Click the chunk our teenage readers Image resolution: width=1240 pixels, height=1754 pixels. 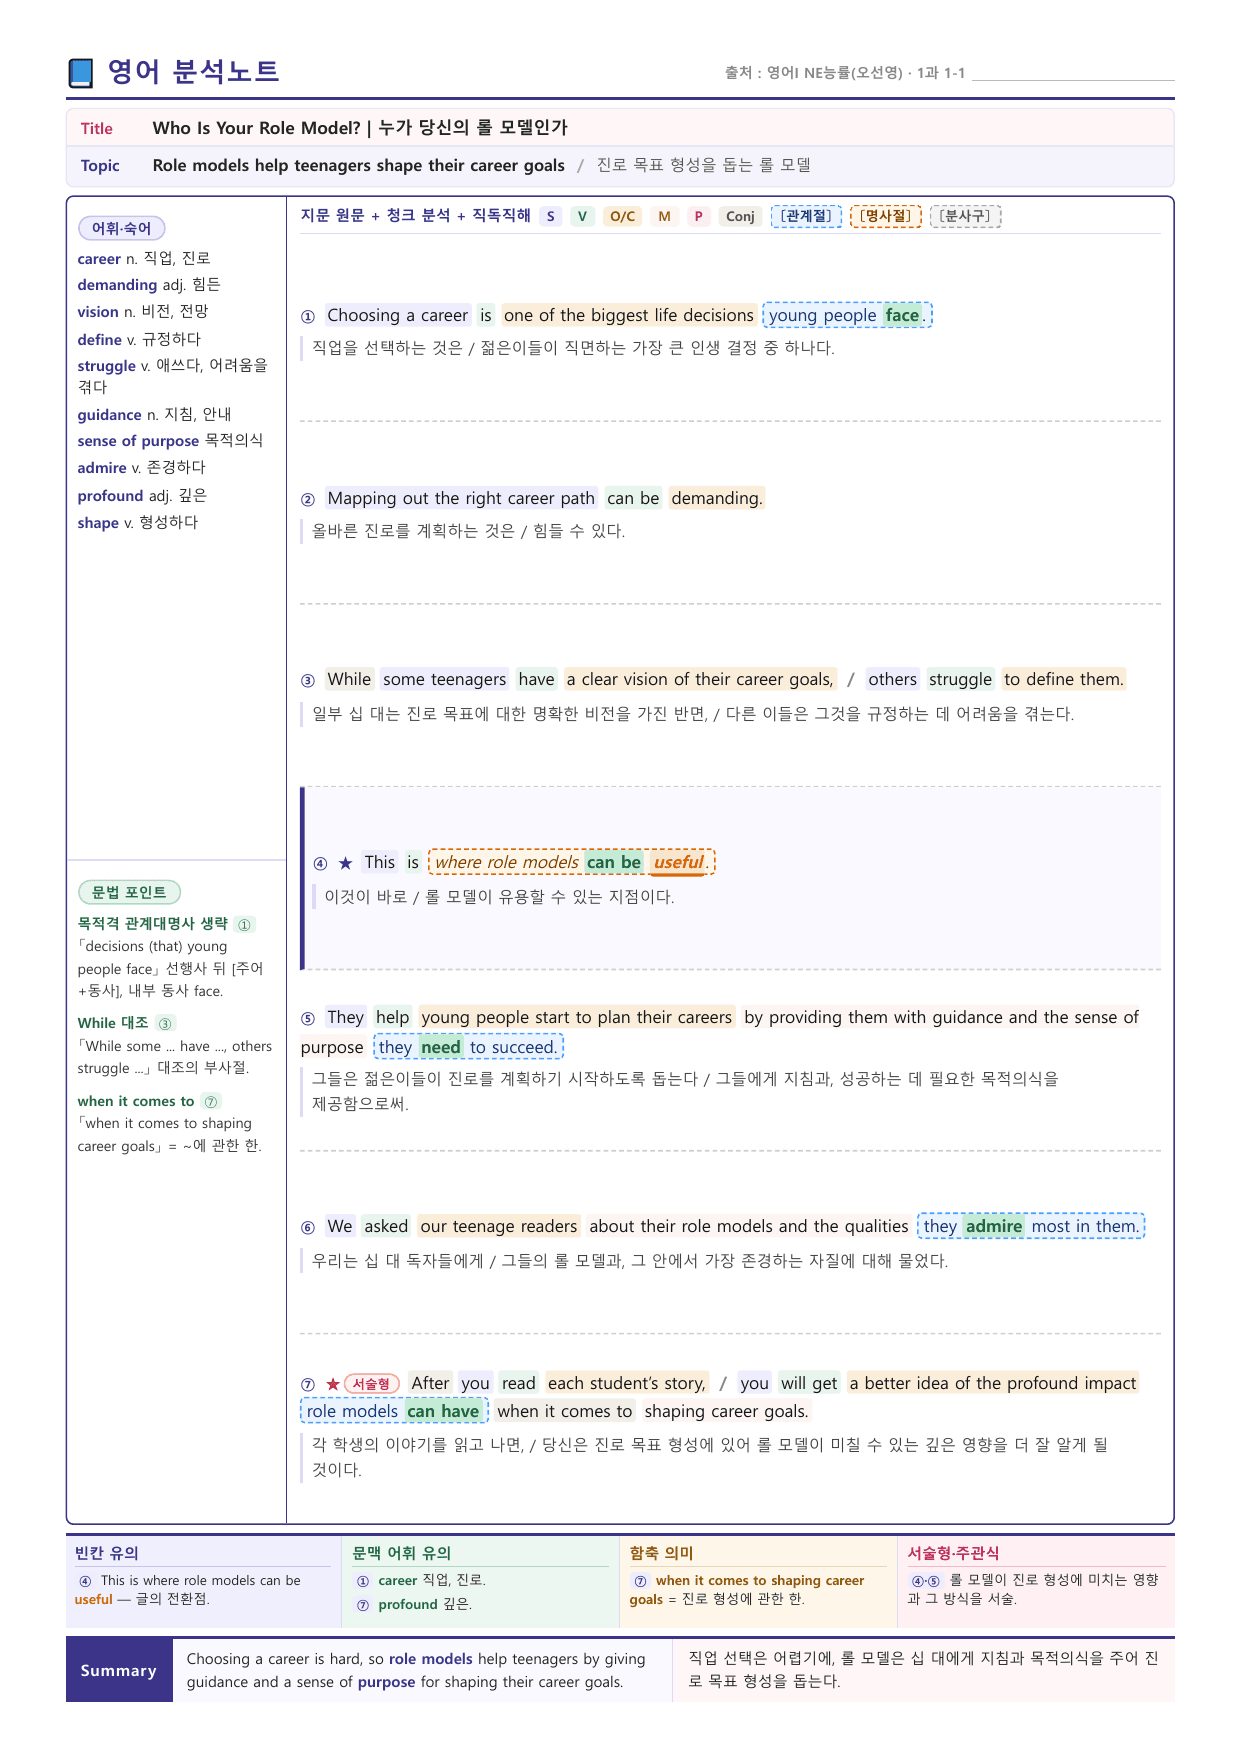499,1227
